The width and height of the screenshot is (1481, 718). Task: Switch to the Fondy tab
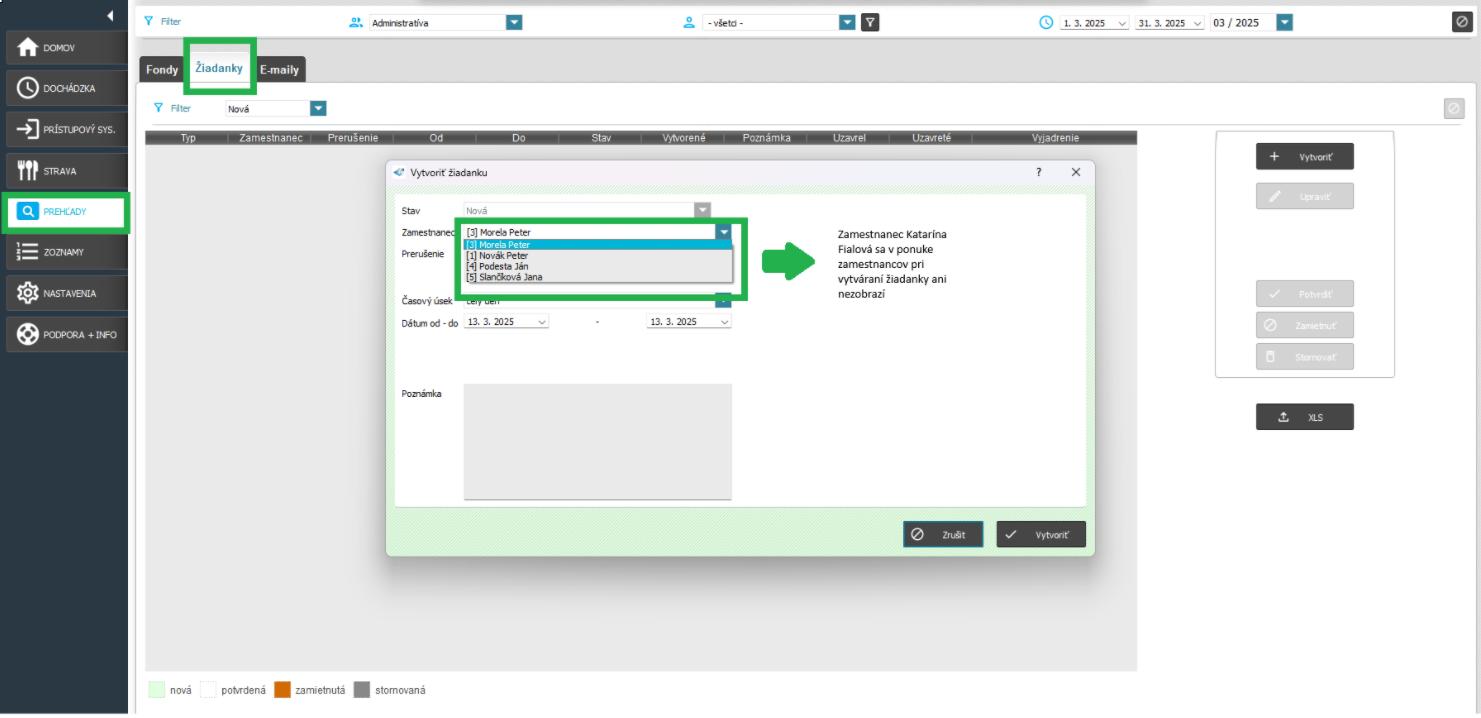pos(162,70)
